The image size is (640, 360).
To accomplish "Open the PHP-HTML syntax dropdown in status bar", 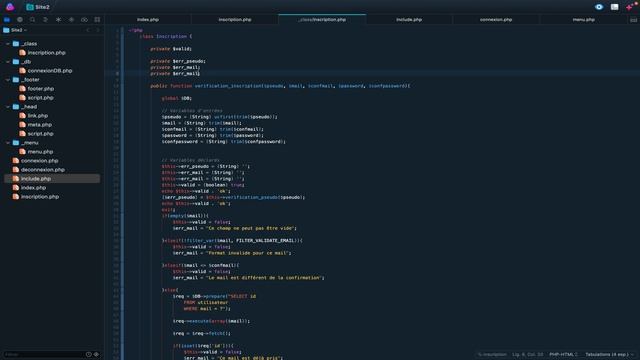I will coord(563,354).
